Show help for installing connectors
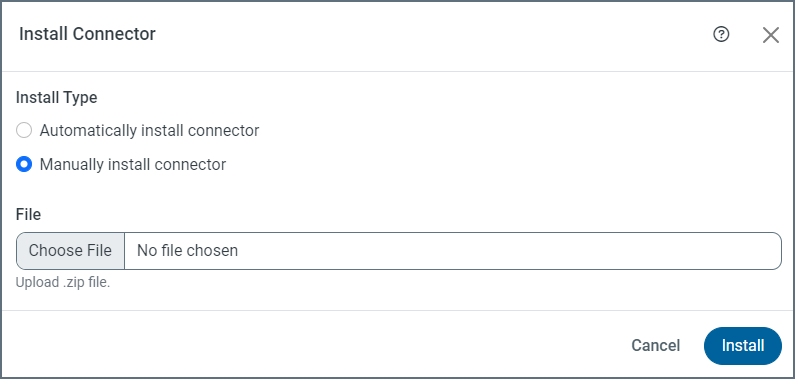795x379 pixels. [721, 34]
